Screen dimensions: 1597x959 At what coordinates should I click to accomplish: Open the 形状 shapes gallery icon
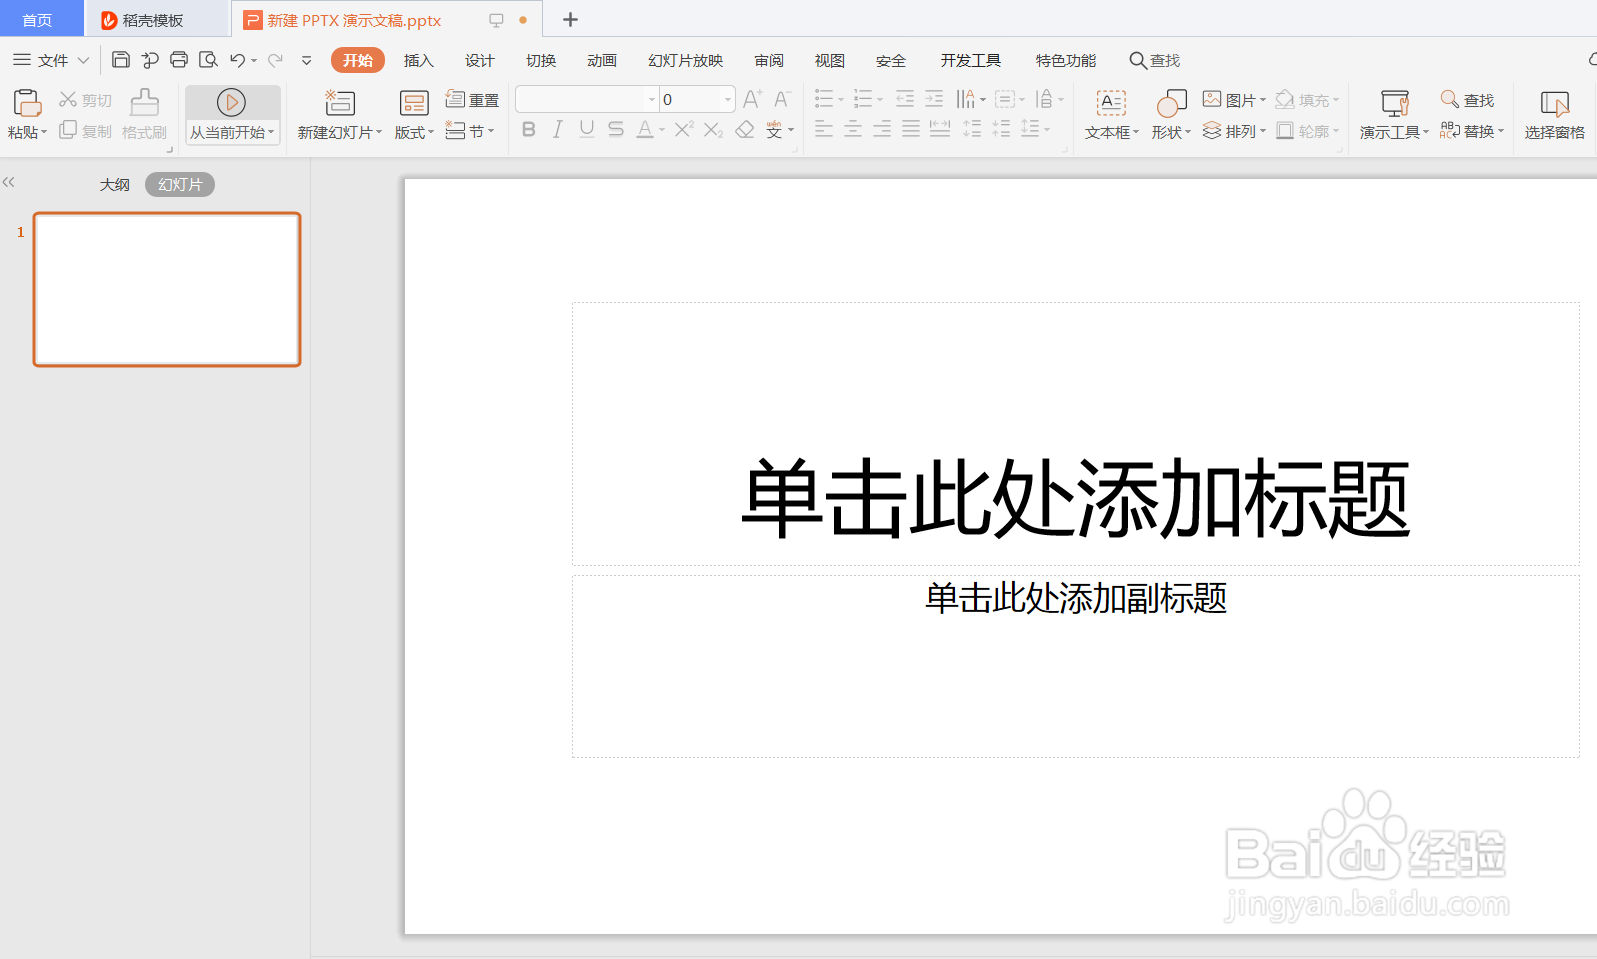point(1171,103)
